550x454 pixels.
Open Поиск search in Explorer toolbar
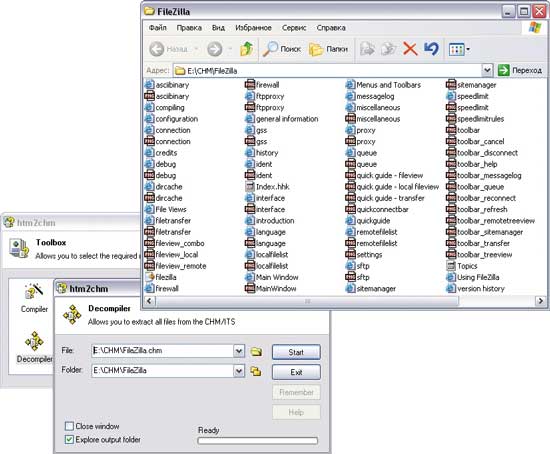tap(282, 49)
